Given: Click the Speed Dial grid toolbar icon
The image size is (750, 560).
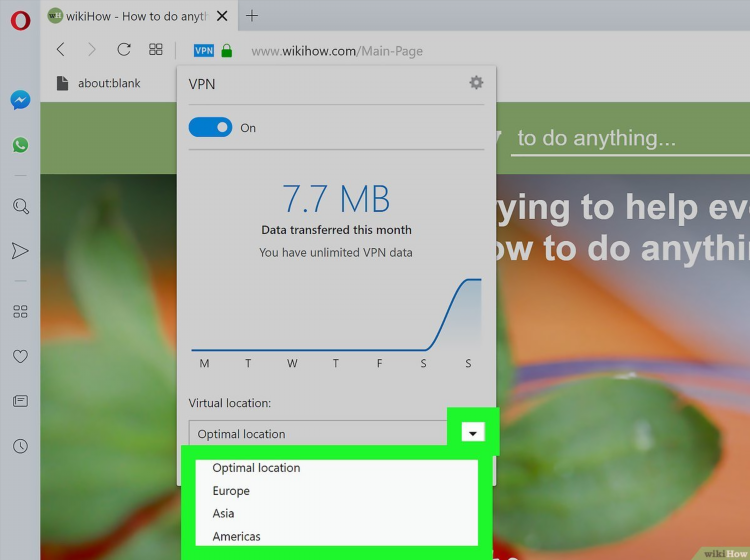Looking at the screenshot, I should pos(155,49).
